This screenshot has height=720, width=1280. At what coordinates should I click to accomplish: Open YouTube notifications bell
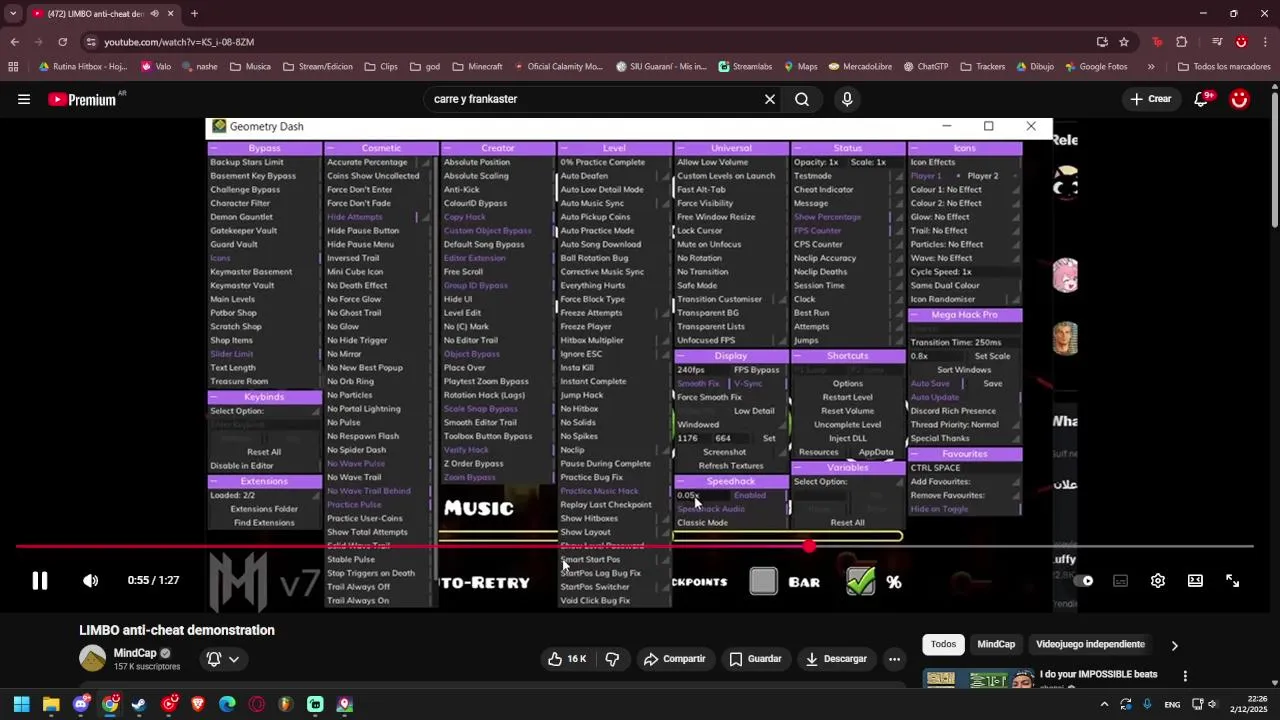pyautogui.click(x=1201, y=99)
